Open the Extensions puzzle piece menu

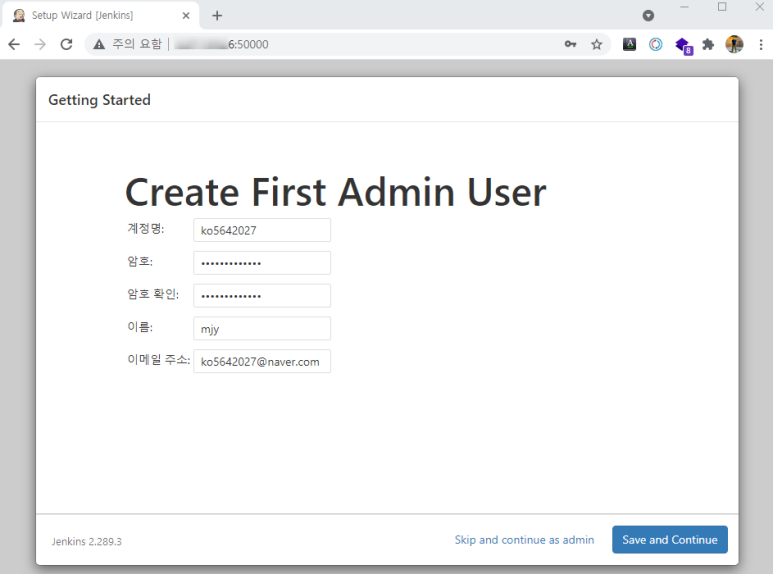point(708,44)
